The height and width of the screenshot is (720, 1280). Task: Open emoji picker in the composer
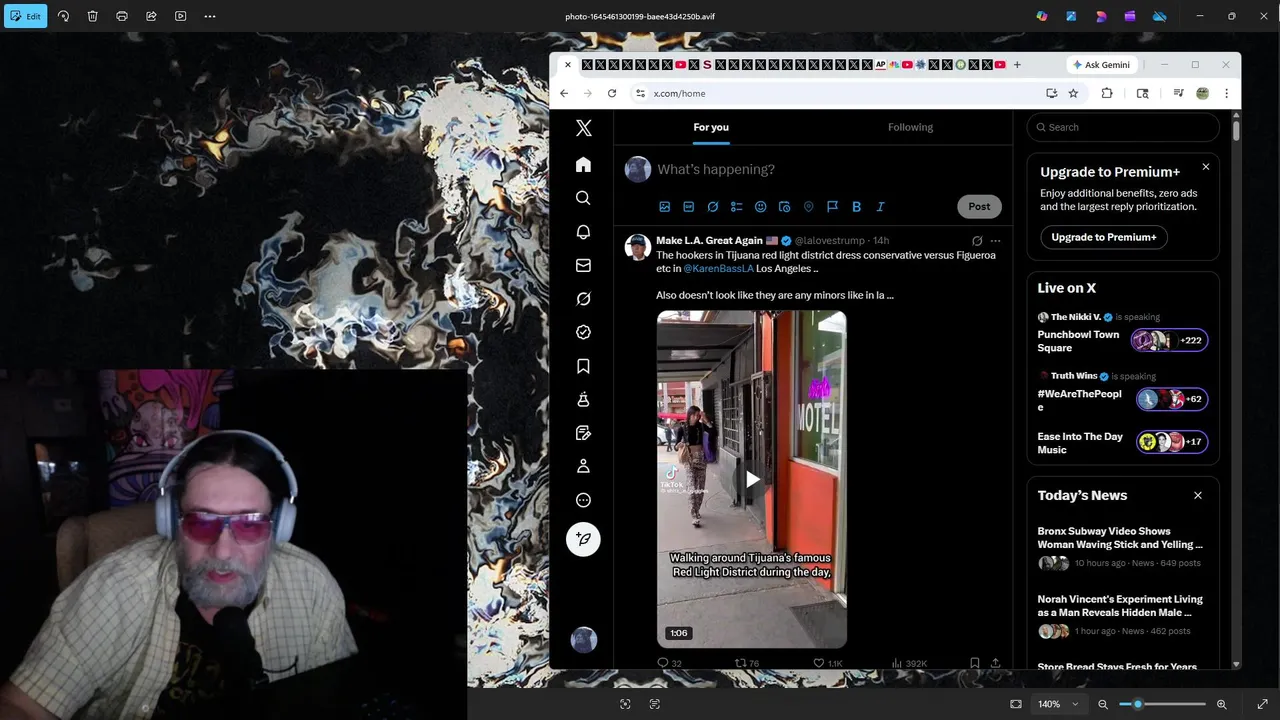point(760,207)
